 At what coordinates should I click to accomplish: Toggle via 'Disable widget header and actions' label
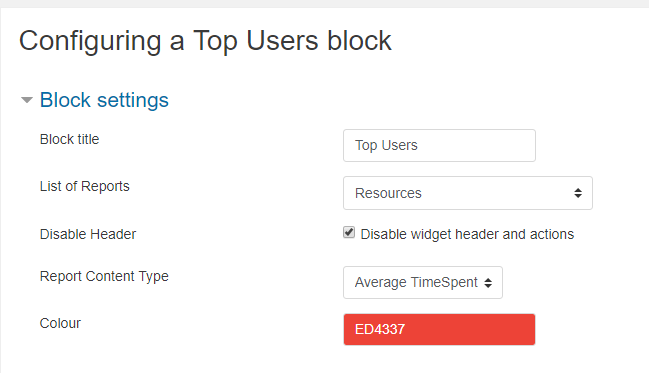[x=467, y=234]
